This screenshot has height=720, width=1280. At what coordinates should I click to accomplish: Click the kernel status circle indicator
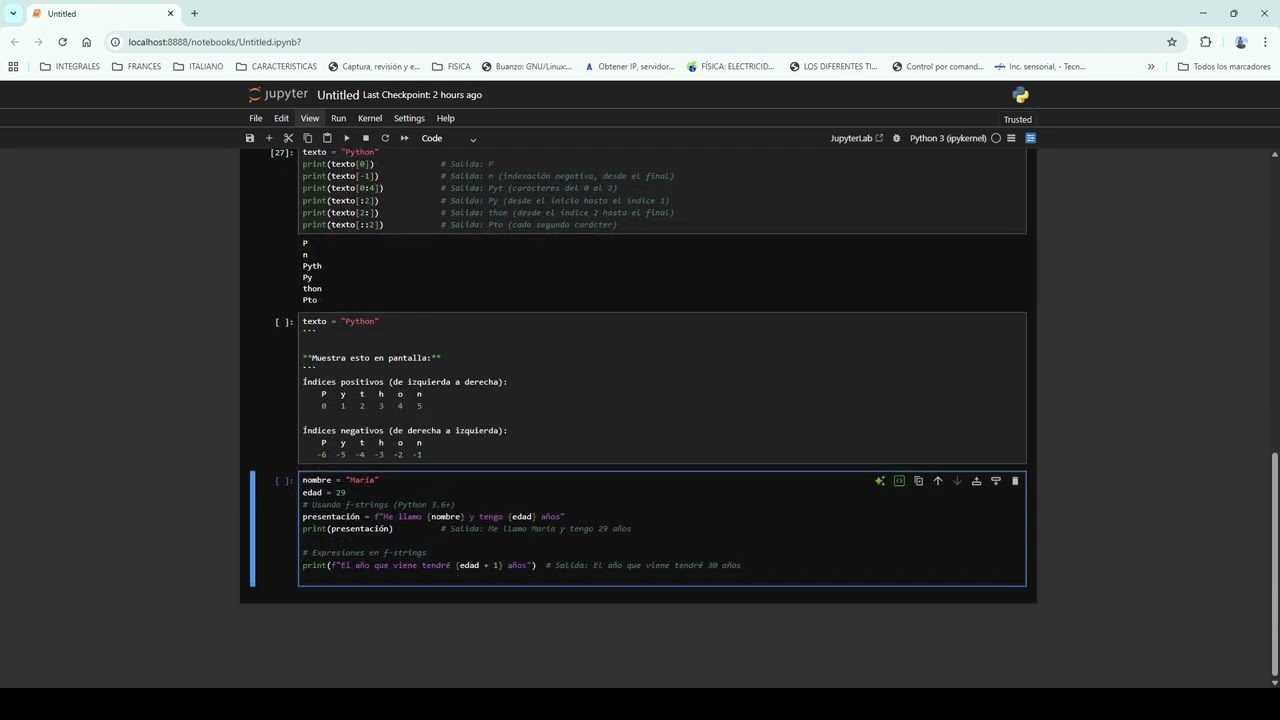click(996, 138)
